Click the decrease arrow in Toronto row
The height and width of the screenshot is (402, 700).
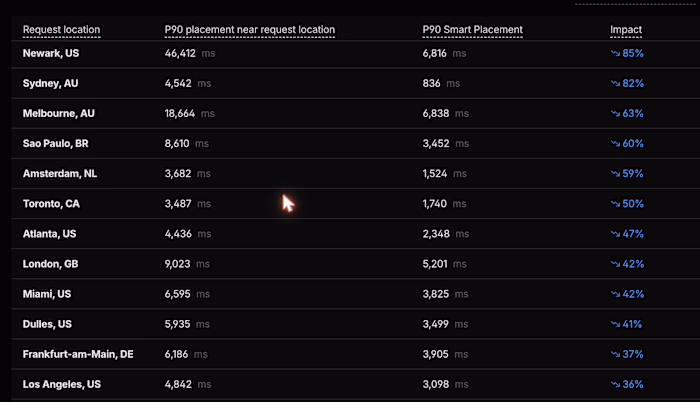coord(615,204)
